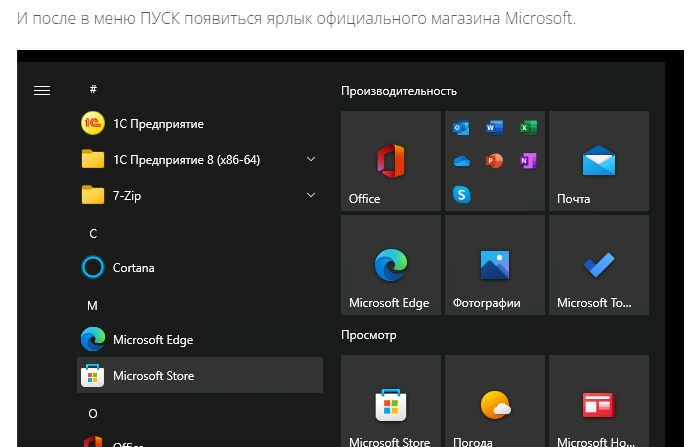Expand the 7-Zip folder chevron

pos(311,195)
